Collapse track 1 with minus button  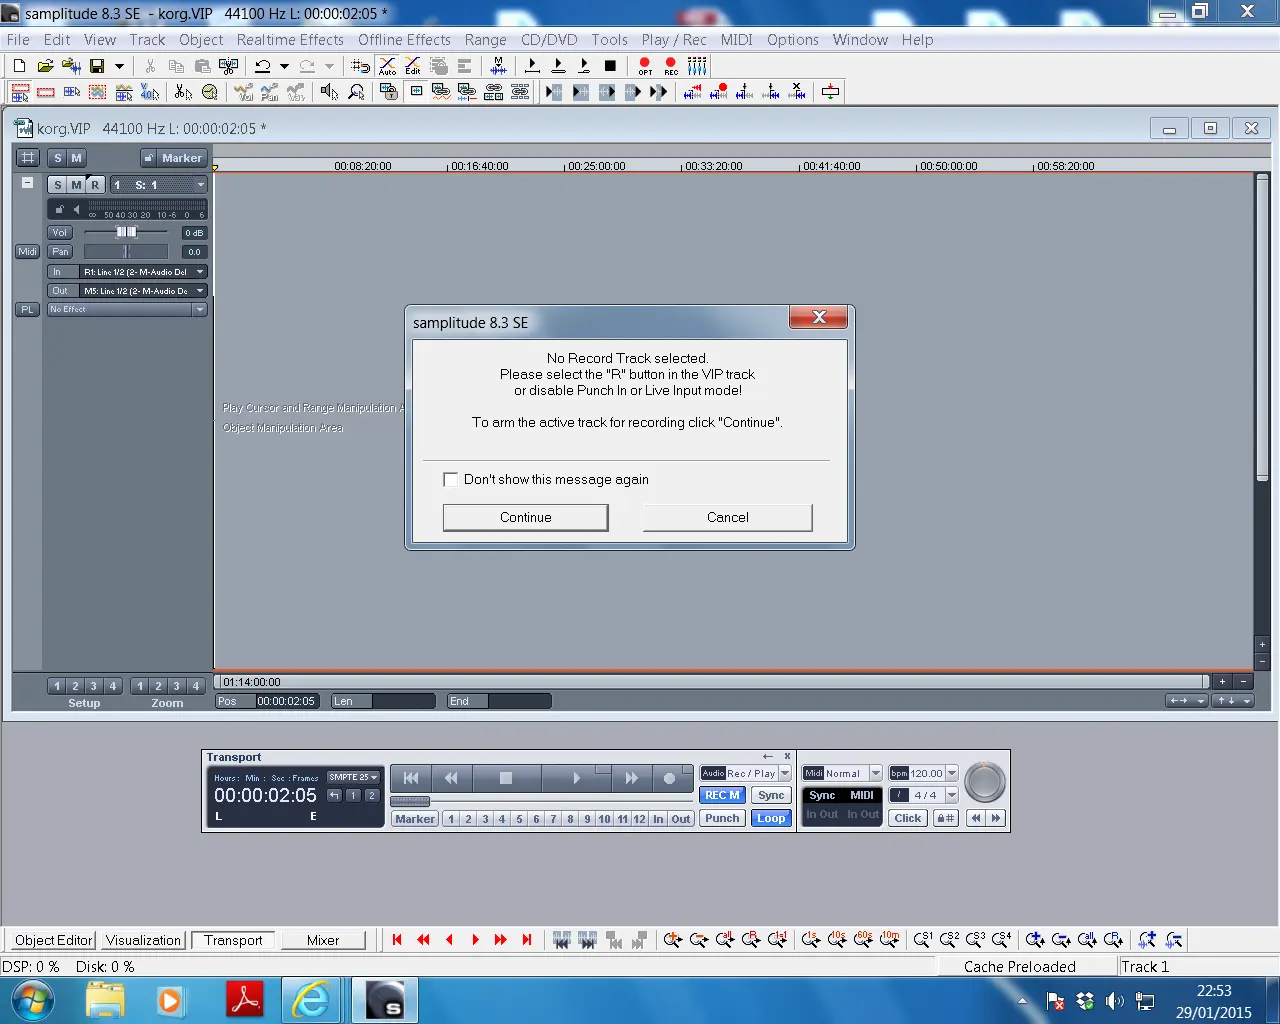28,183
